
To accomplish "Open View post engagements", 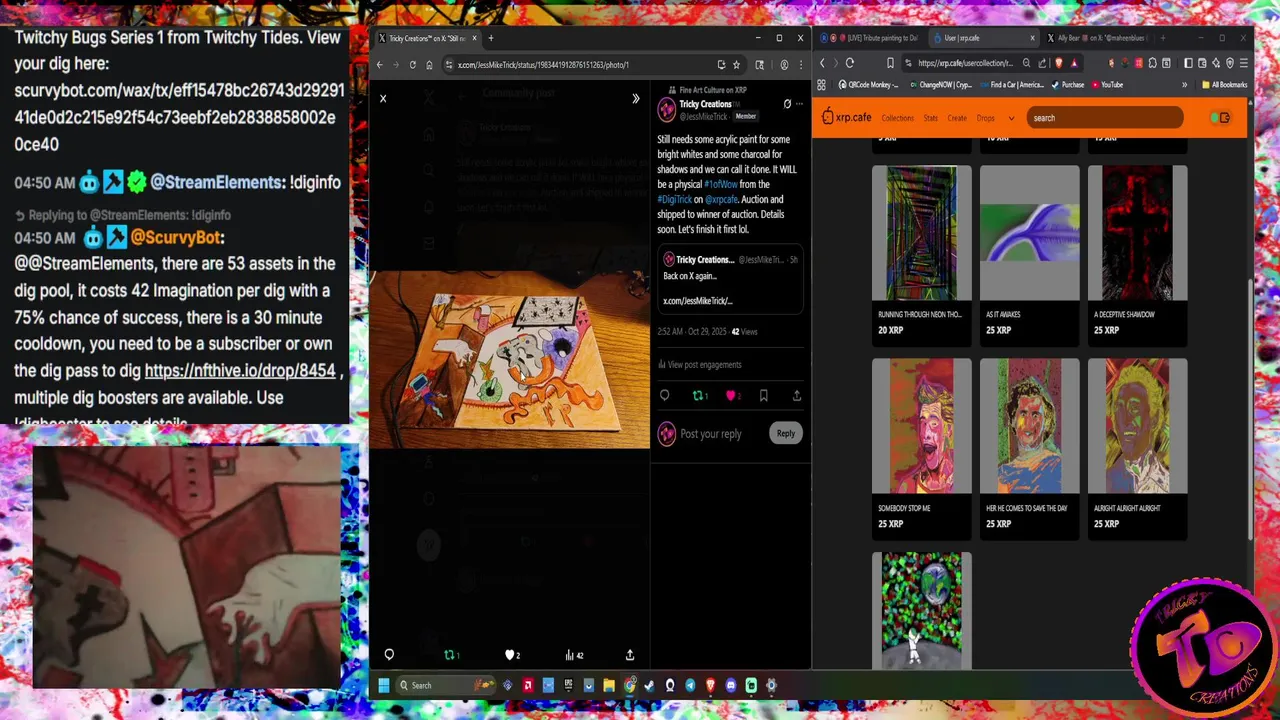I will pyautogui.click(x=699, y=365).
